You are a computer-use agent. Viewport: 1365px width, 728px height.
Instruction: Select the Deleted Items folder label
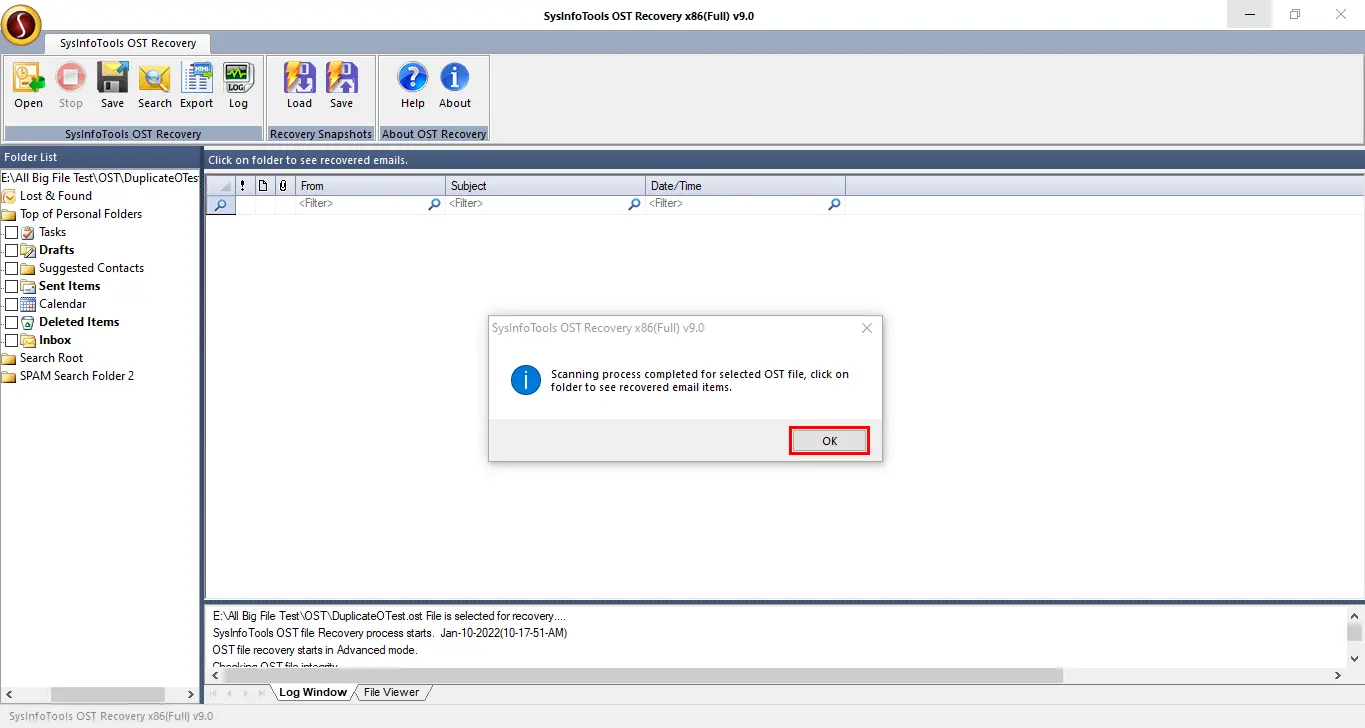[79, 322]
